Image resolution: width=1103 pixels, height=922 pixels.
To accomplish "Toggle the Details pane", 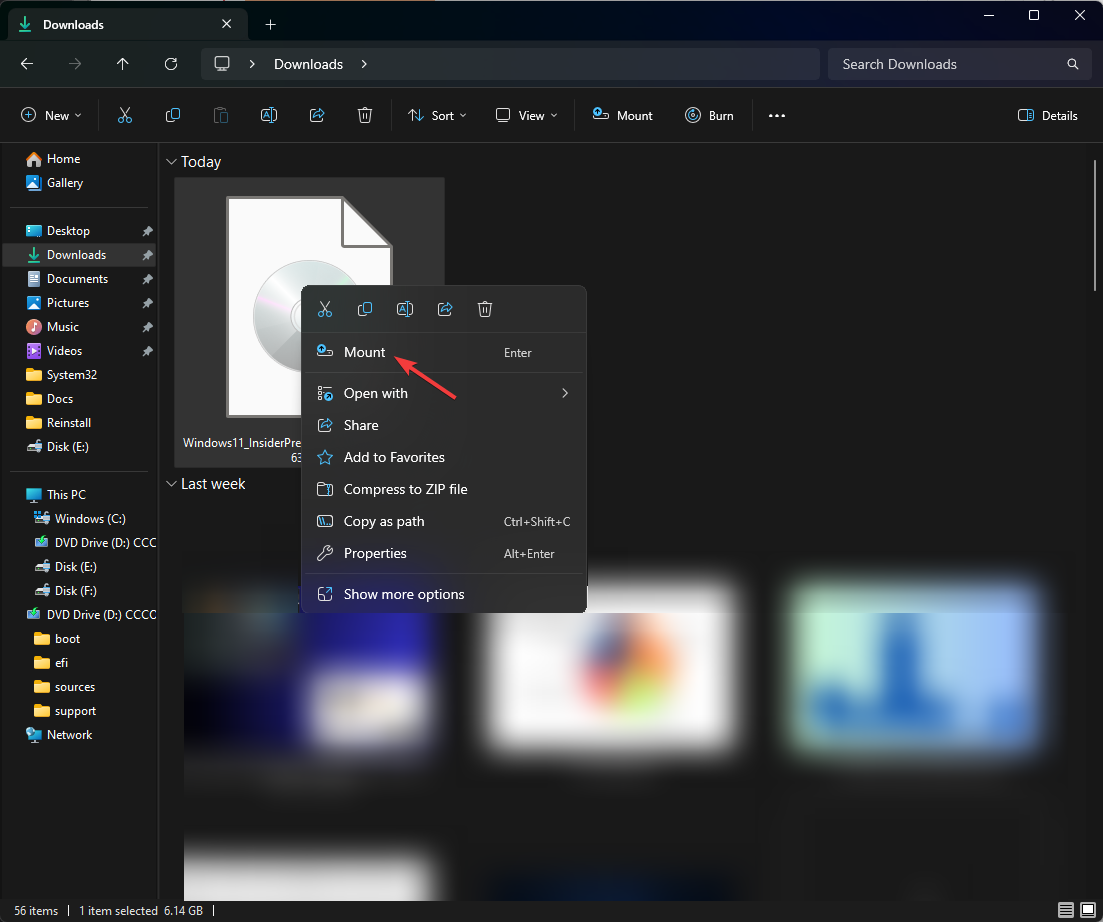I will (1047, 115).
